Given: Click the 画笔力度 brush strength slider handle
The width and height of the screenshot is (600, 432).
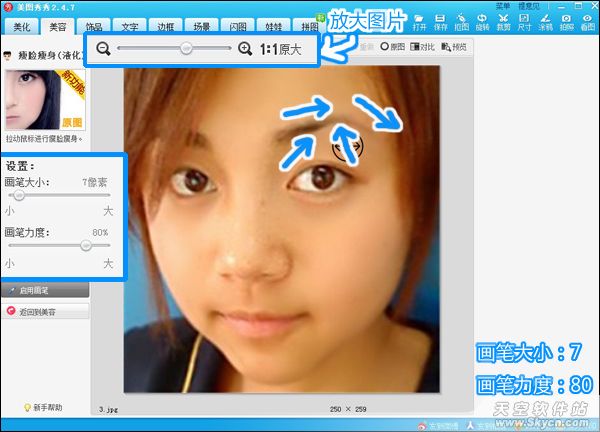Looking at the screenshot, I should 86,245.
